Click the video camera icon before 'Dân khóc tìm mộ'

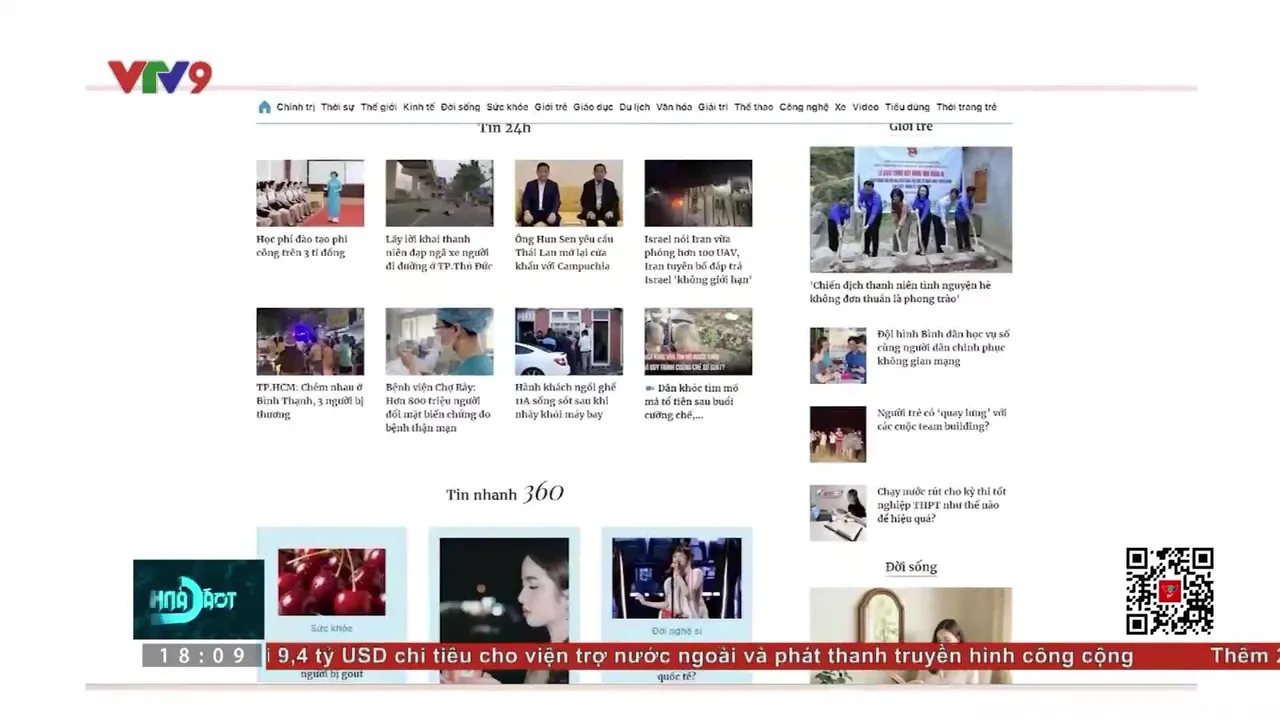(650, 388)
